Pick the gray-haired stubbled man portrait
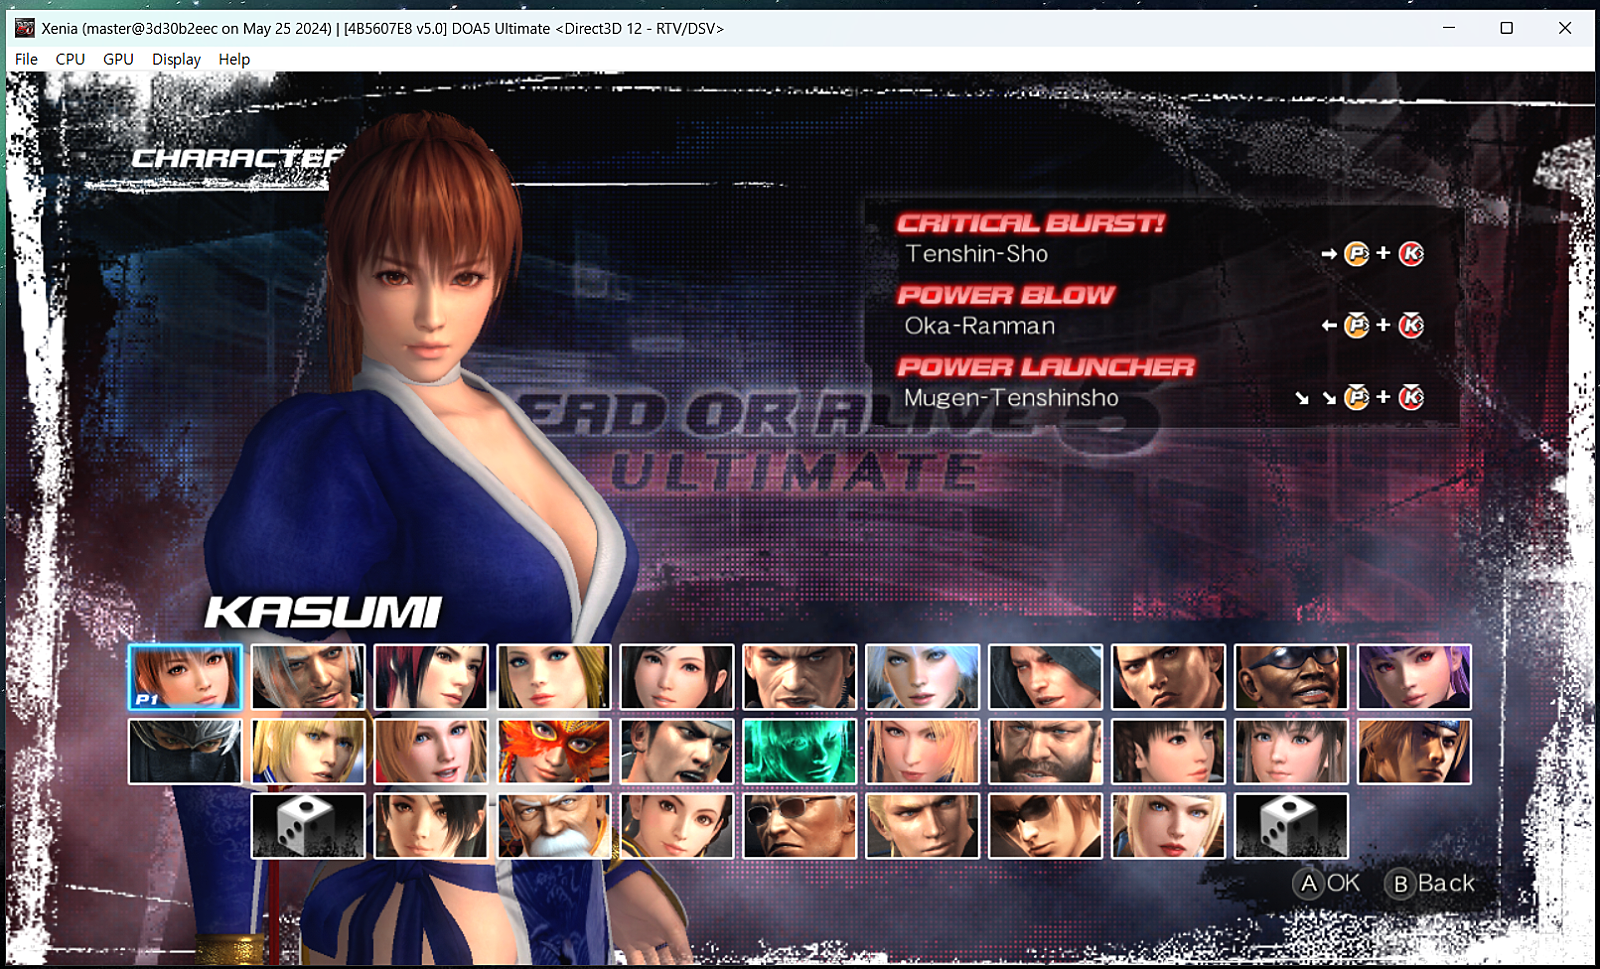The width and height of the screenshot is (1600, 969). (x=308, y=677)
